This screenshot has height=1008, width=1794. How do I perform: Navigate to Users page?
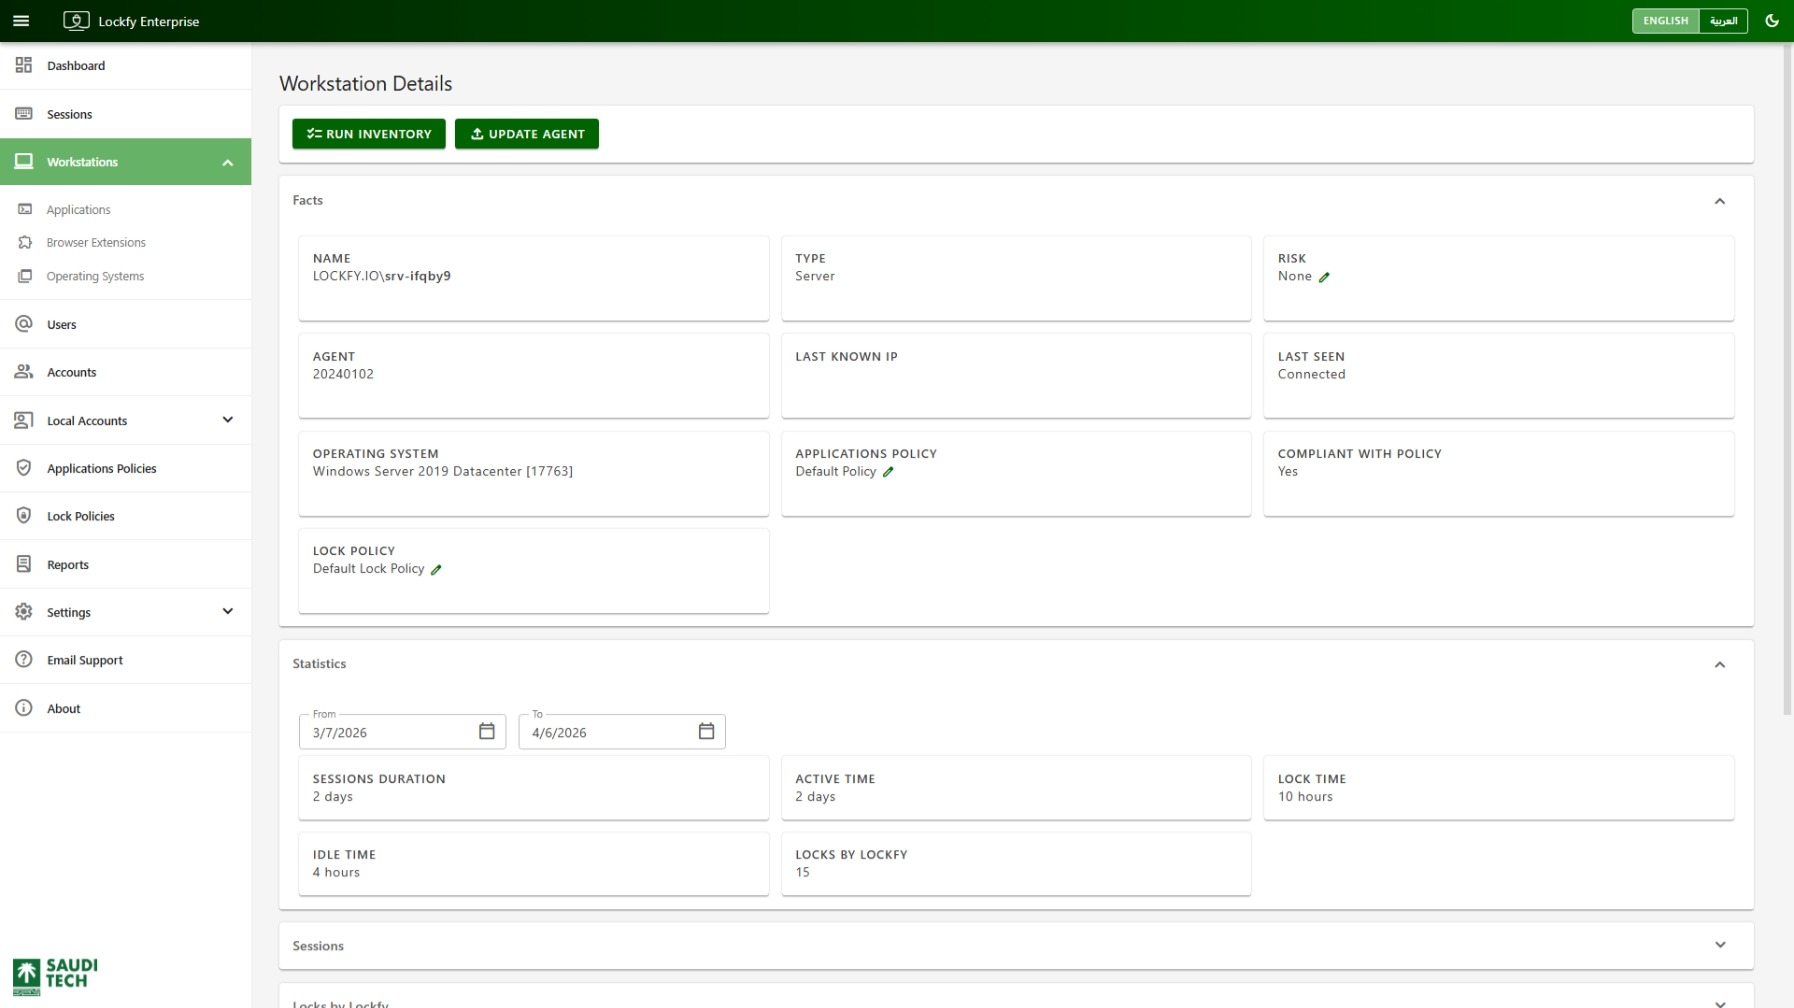pos(125,324)
